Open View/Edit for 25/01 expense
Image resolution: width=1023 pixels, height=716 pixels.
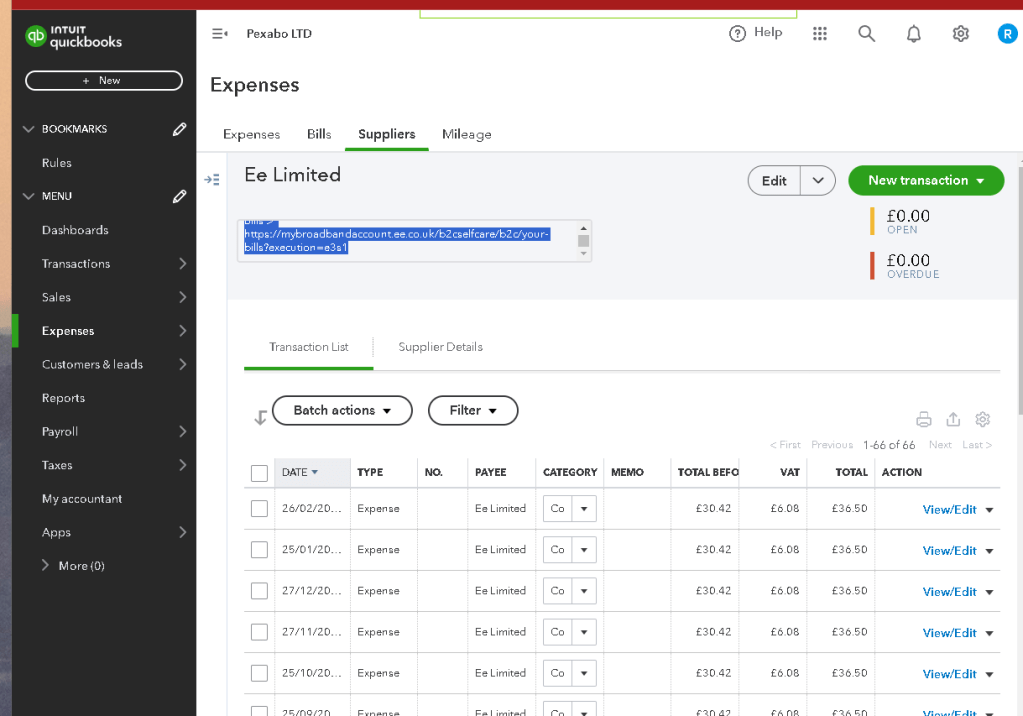[949, 551]
